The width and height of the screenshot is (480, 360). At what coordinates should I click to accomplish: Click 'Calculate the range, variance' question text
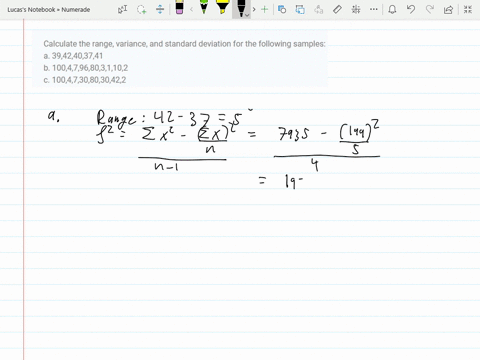tap(184, 44)
